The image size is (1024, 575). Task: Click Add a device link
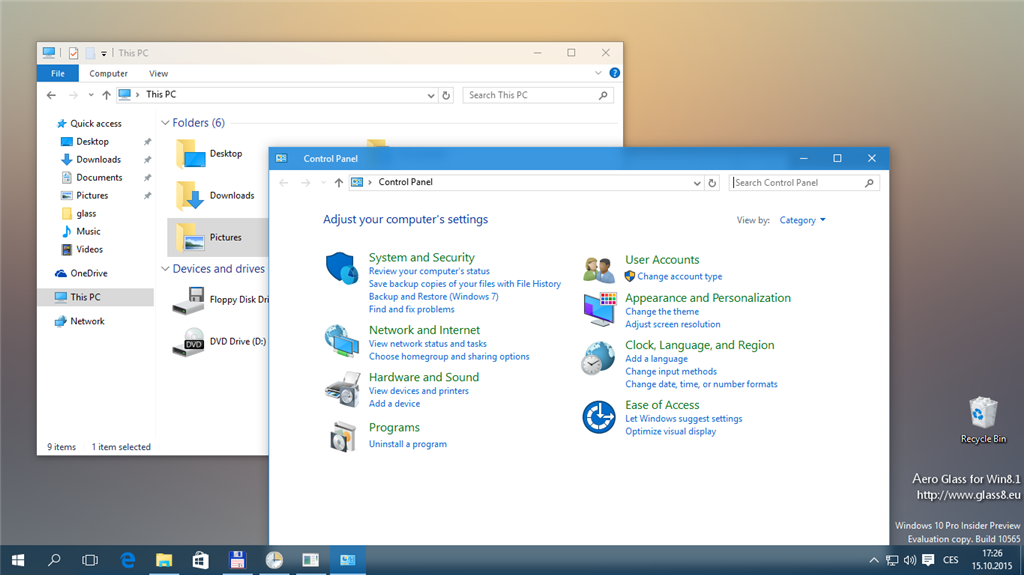tap(394, 404)
